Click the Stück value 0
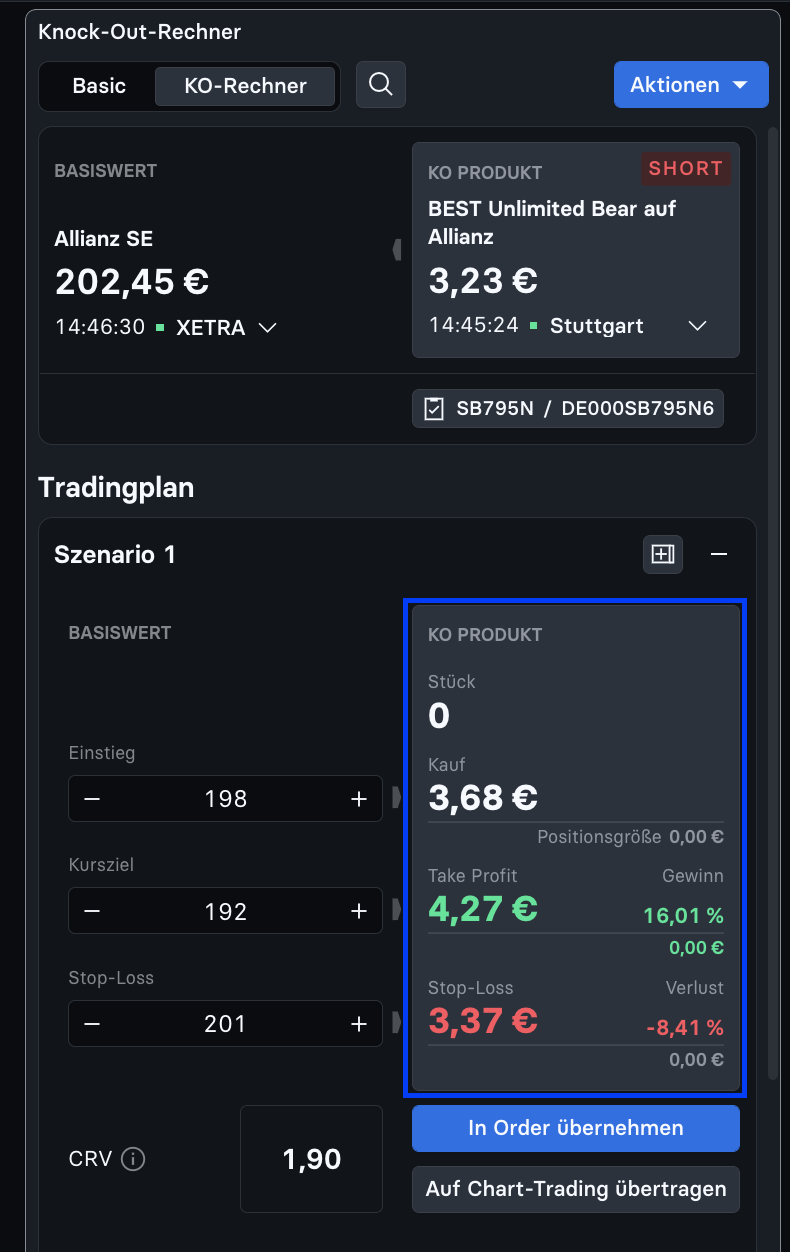The width and height of the screenshot is (790, 1252). point(439,716)
